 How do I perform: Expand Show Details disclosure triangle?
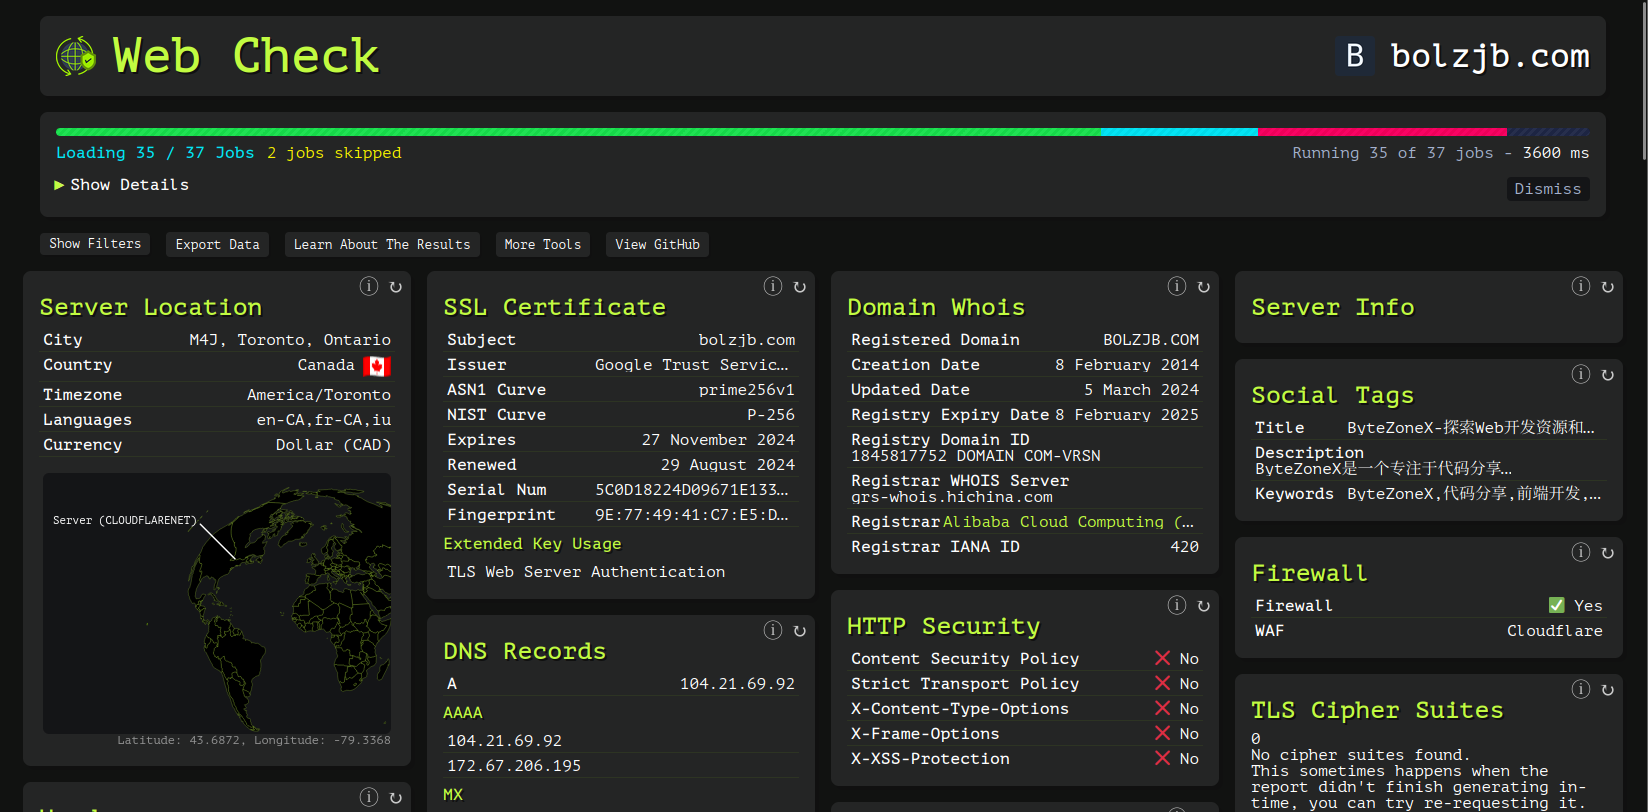(60, 185)
